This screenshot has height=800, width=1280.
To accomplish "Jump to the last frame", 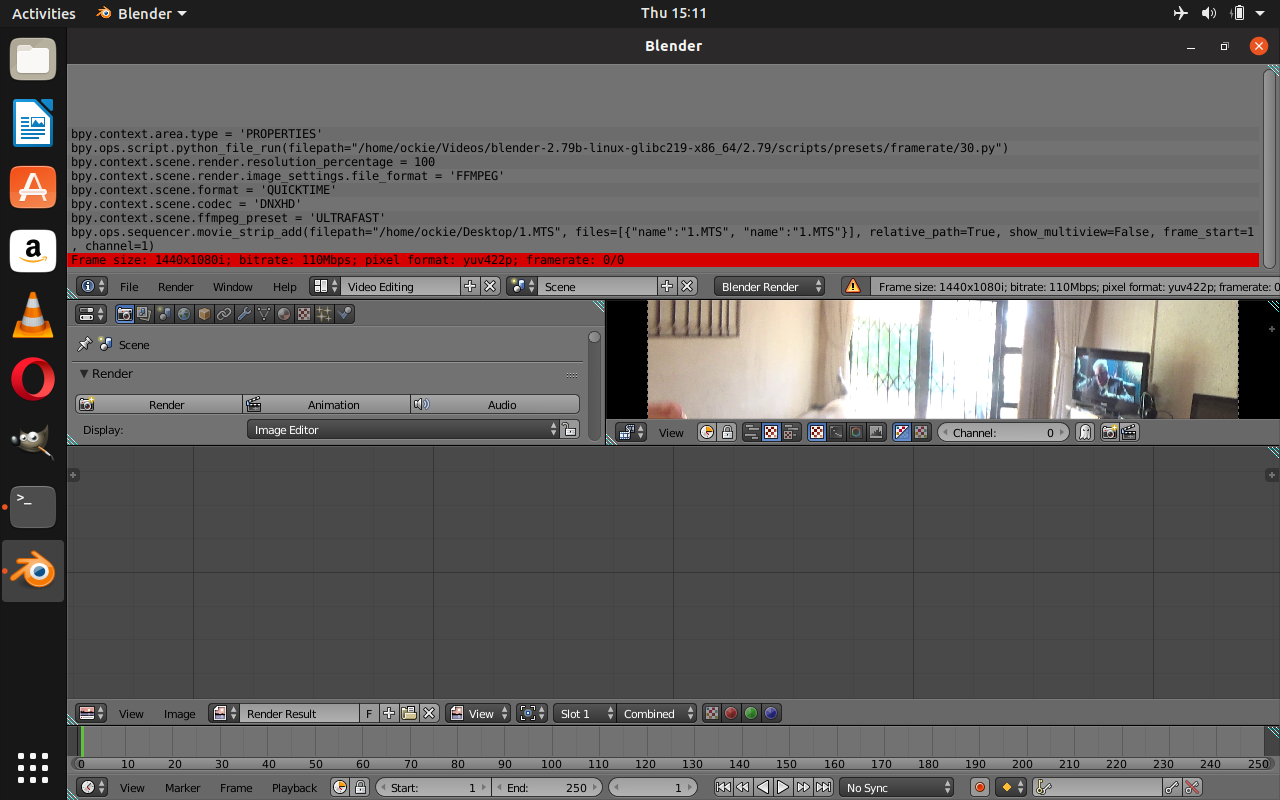I will pos(823,788).
